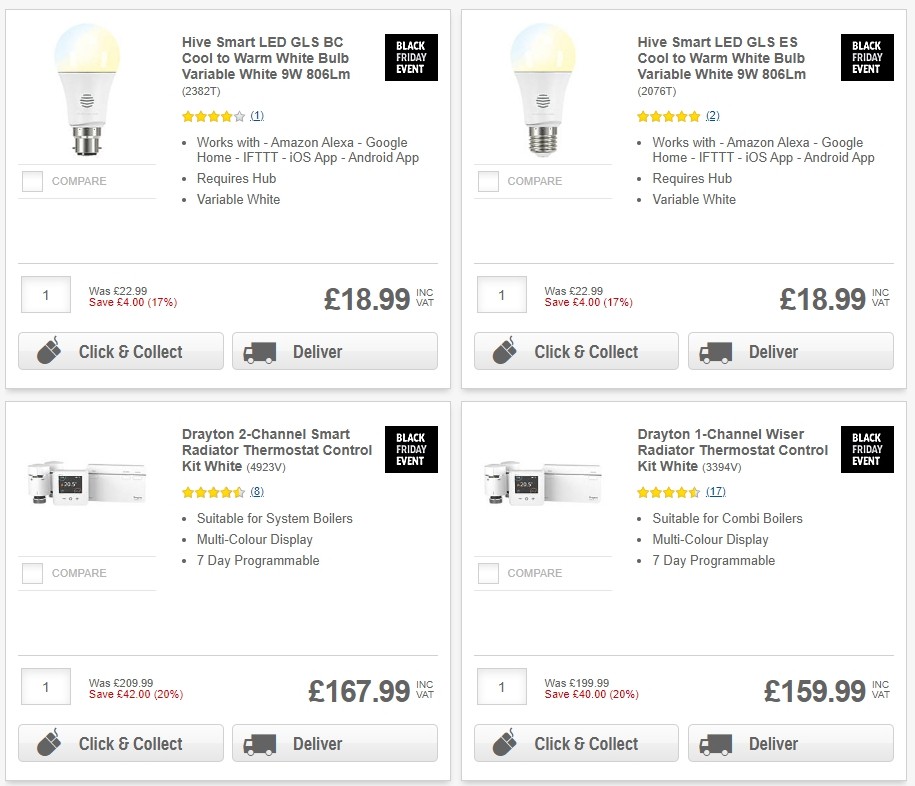
Task: Click the truck icon on Drayton 1-Channel Deliver button
Action: pos(714,743)
